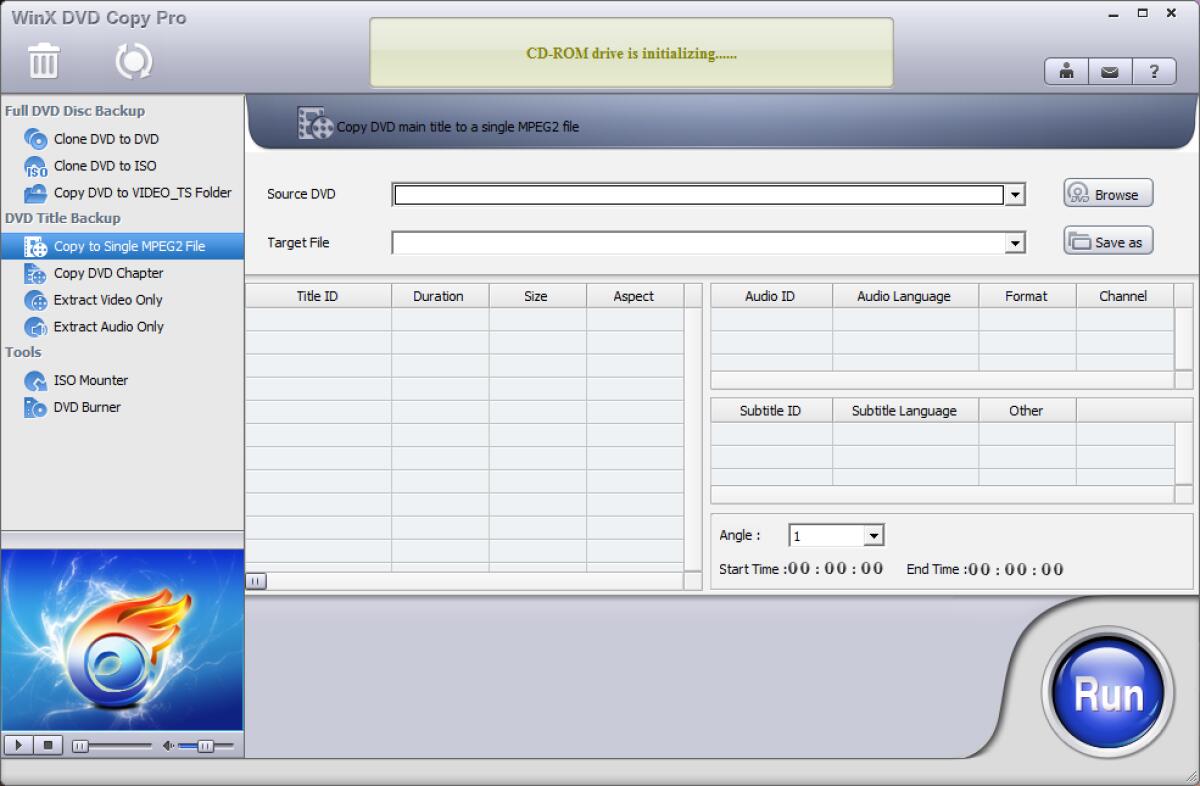Click the Browse button for source DVD
1200x786 pixels.
coord(1107,194)
